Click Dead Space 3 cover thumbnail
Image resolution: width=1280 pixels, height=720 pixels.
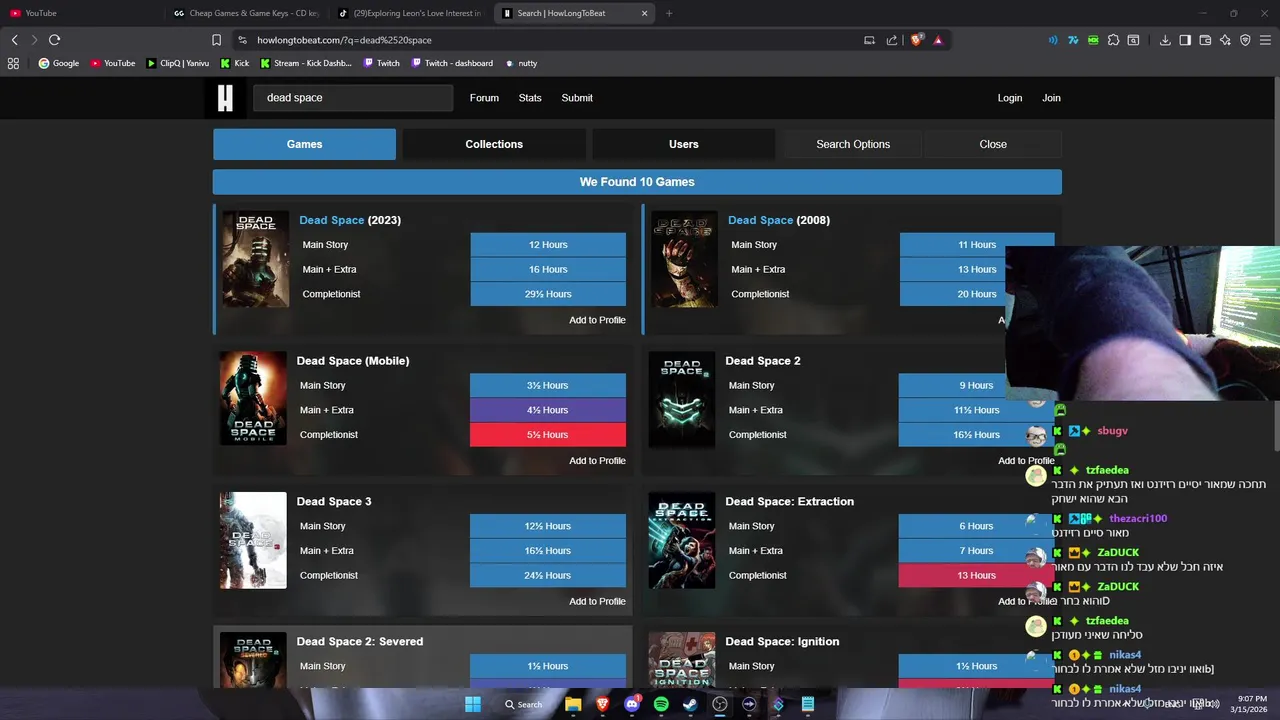point(253,540)
